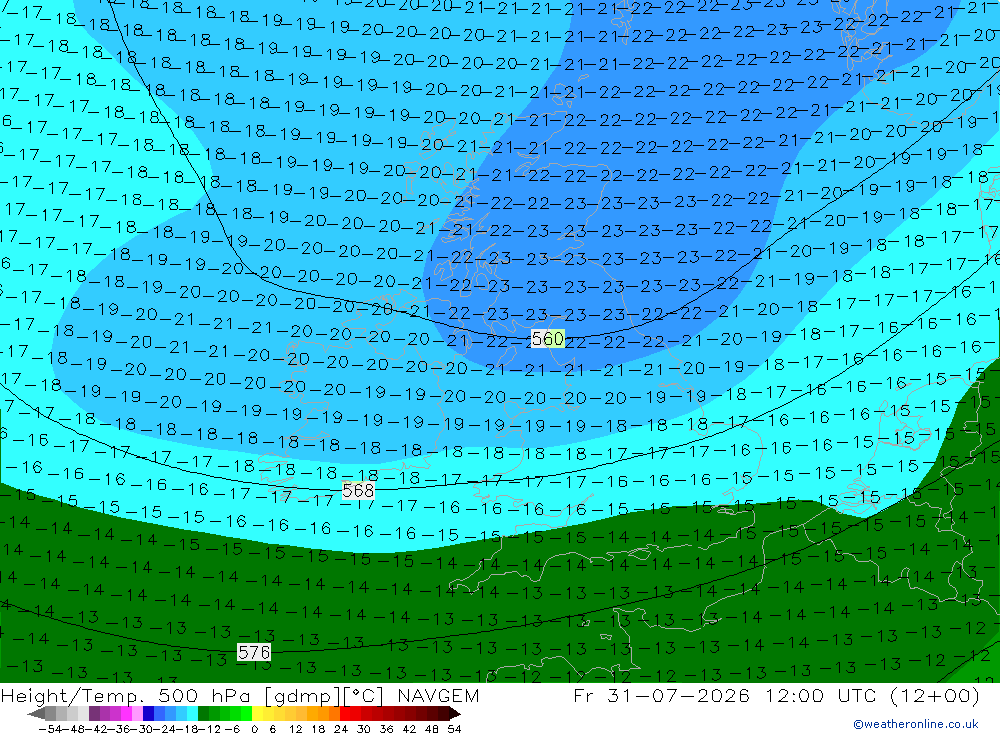Click the NAVGEM model name

pyautogui.click(x=438, y=695)
